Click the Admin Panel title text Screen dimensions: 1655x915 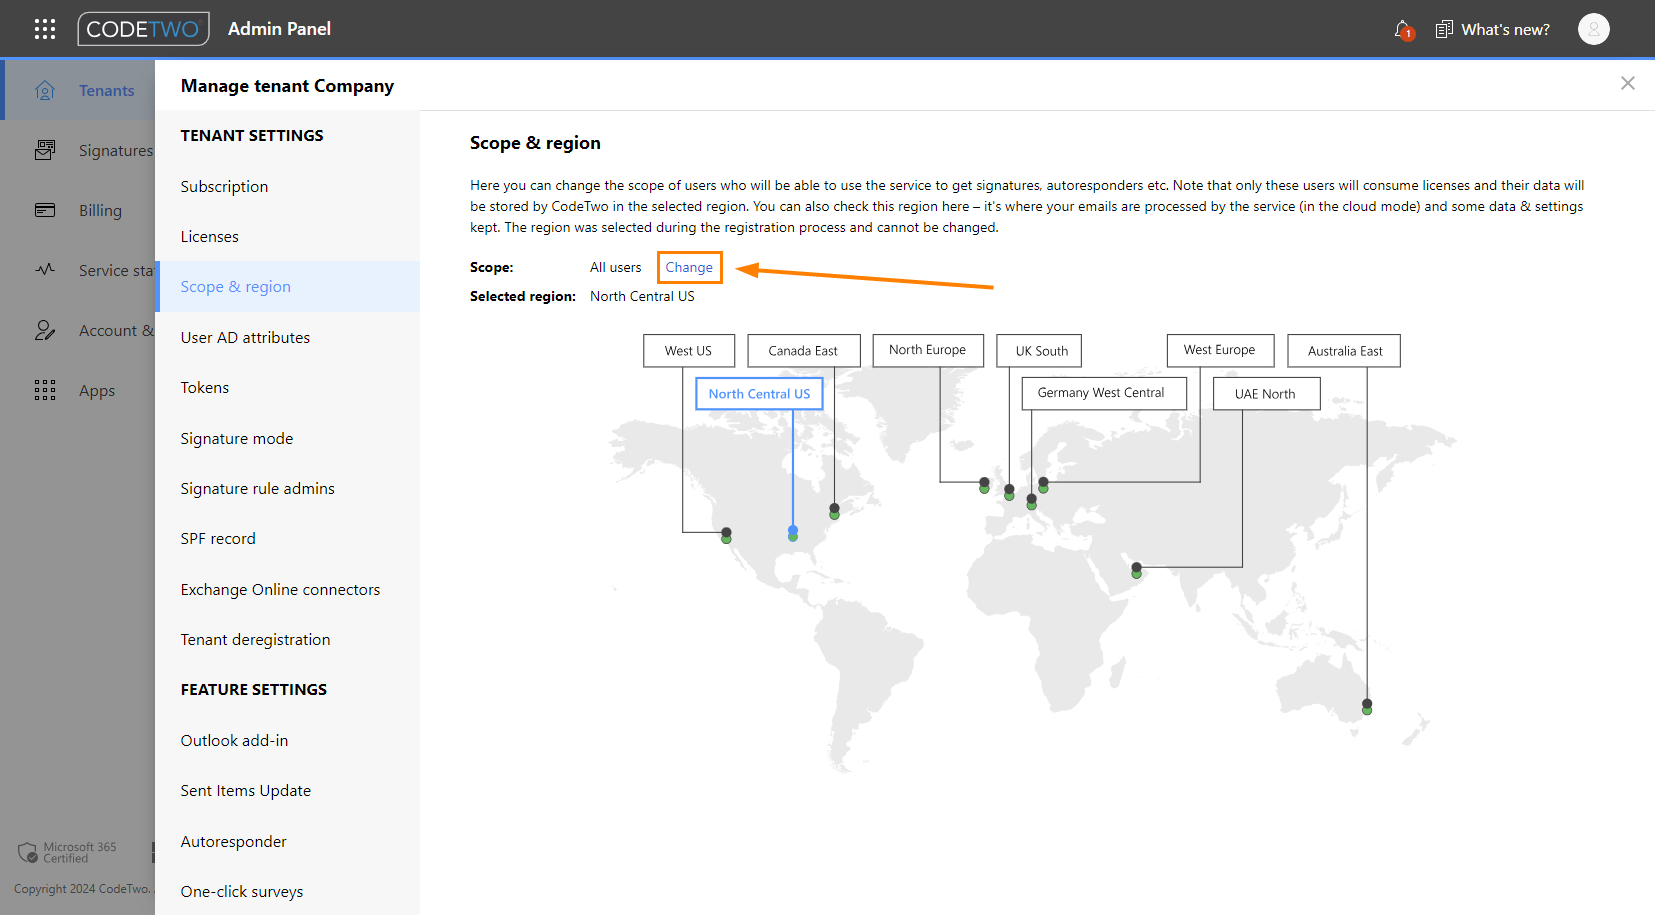tap(279, 29)
